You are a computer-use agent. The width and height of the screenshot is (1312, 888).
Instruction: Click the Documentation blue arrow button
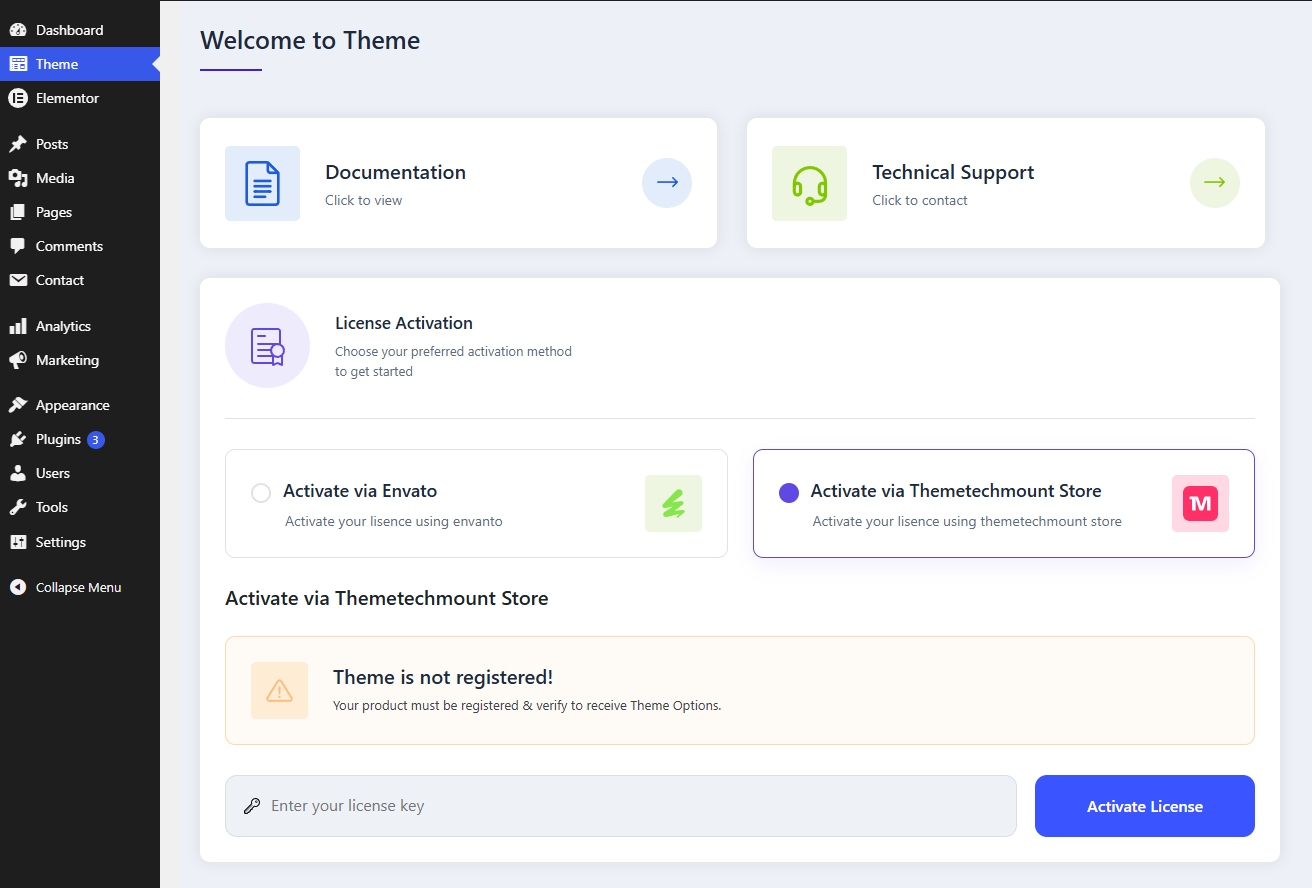click(x=667, y=183)
